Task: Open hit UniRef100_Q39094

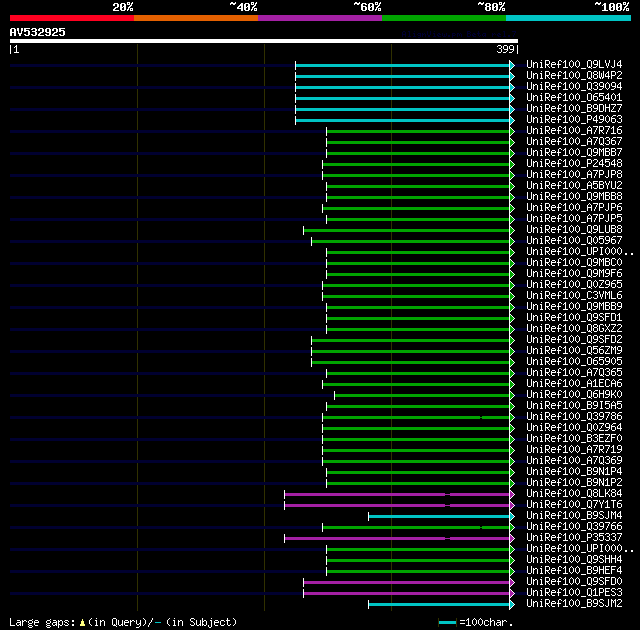Action: pyautogui.click(x=574, y=87)
